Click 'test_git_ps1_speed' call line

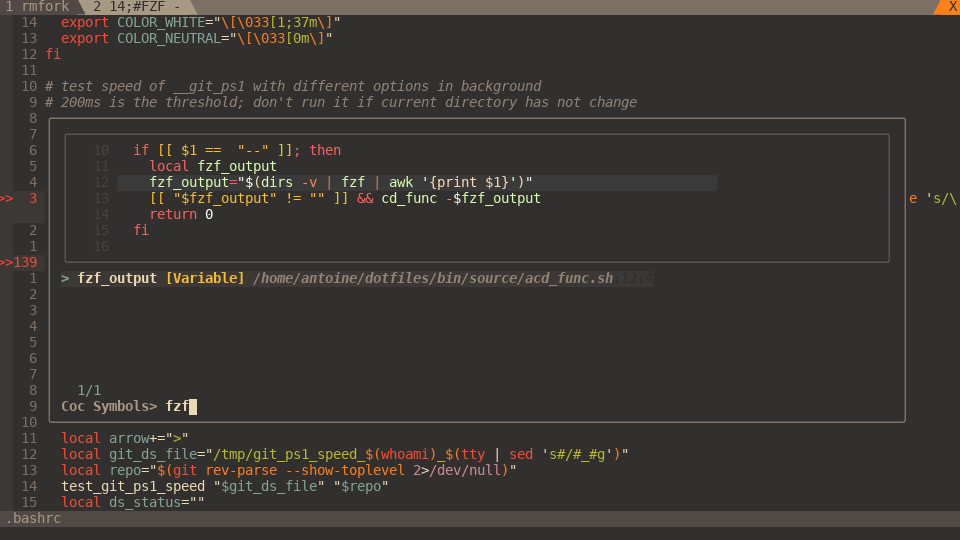tap(225, 486)
